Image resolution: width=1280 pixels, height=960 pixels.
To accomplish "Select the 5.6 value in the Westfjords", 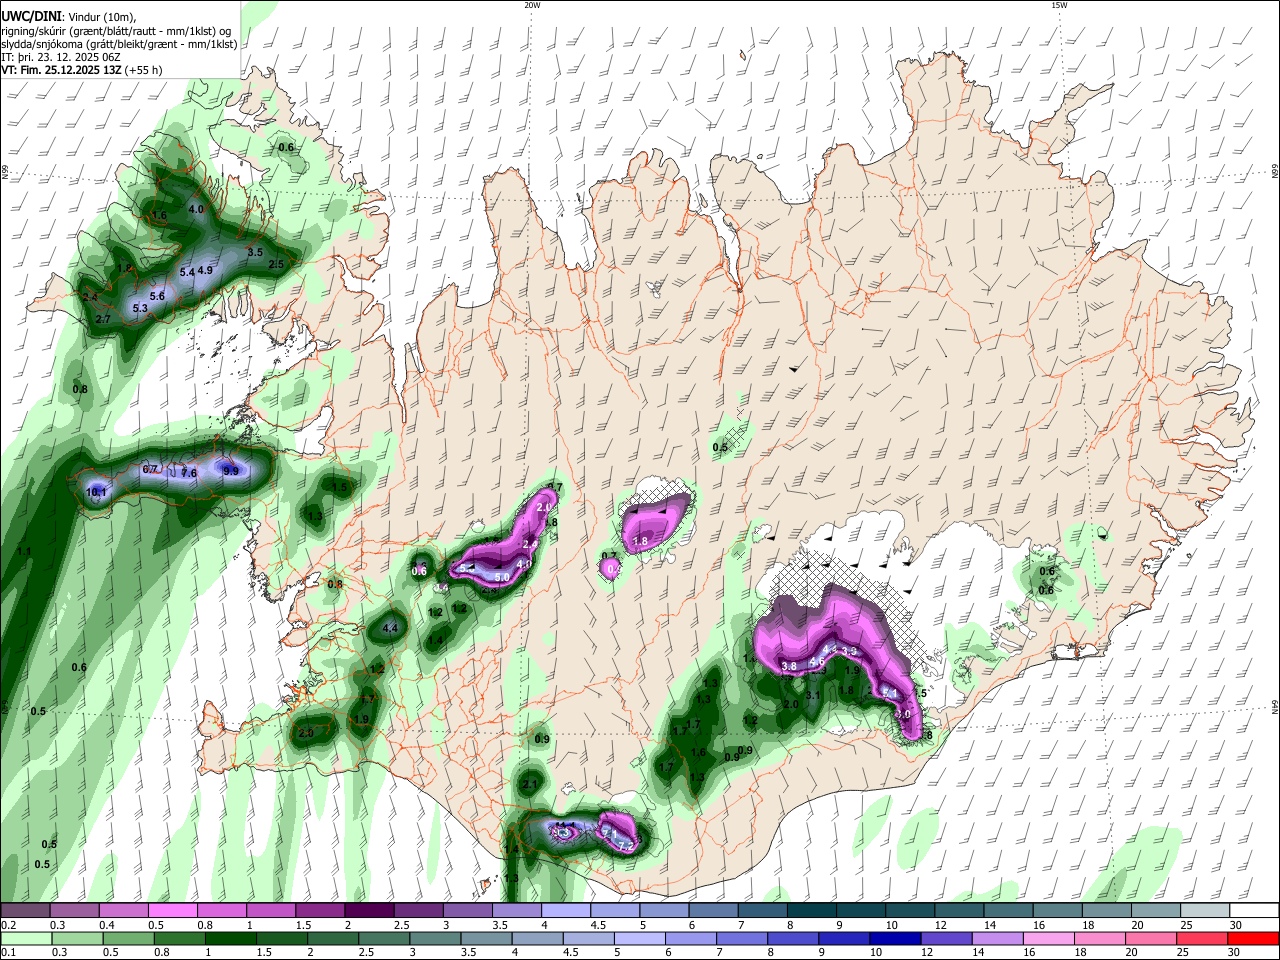I will 157,296.
